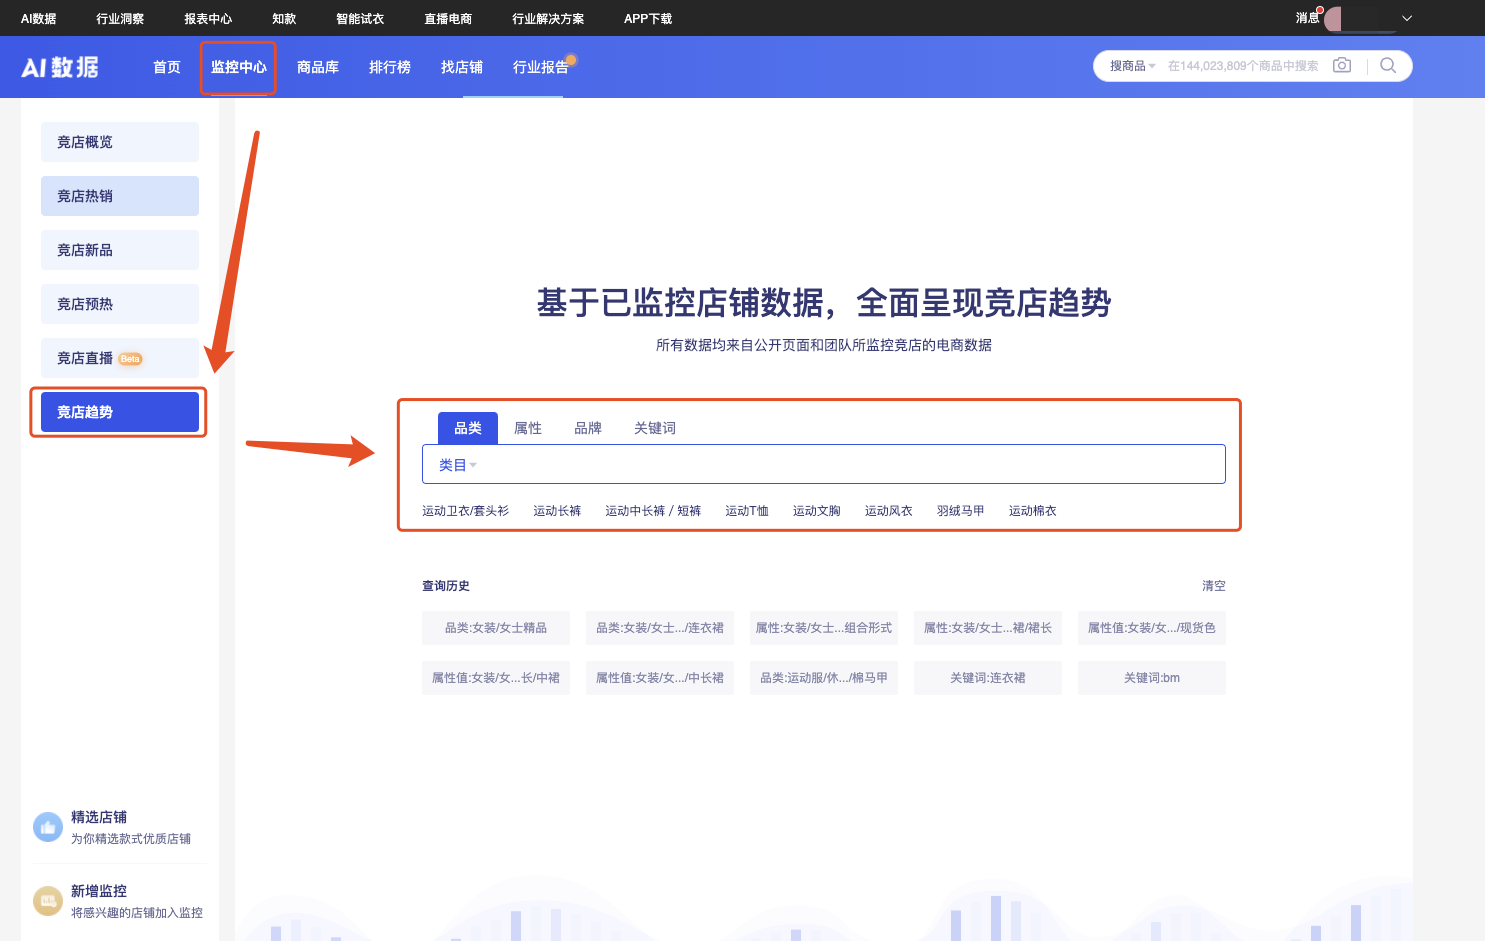Open 智能试衣 in the top bar
Screen dimensions: 1485x941
[x=360, y=18]
